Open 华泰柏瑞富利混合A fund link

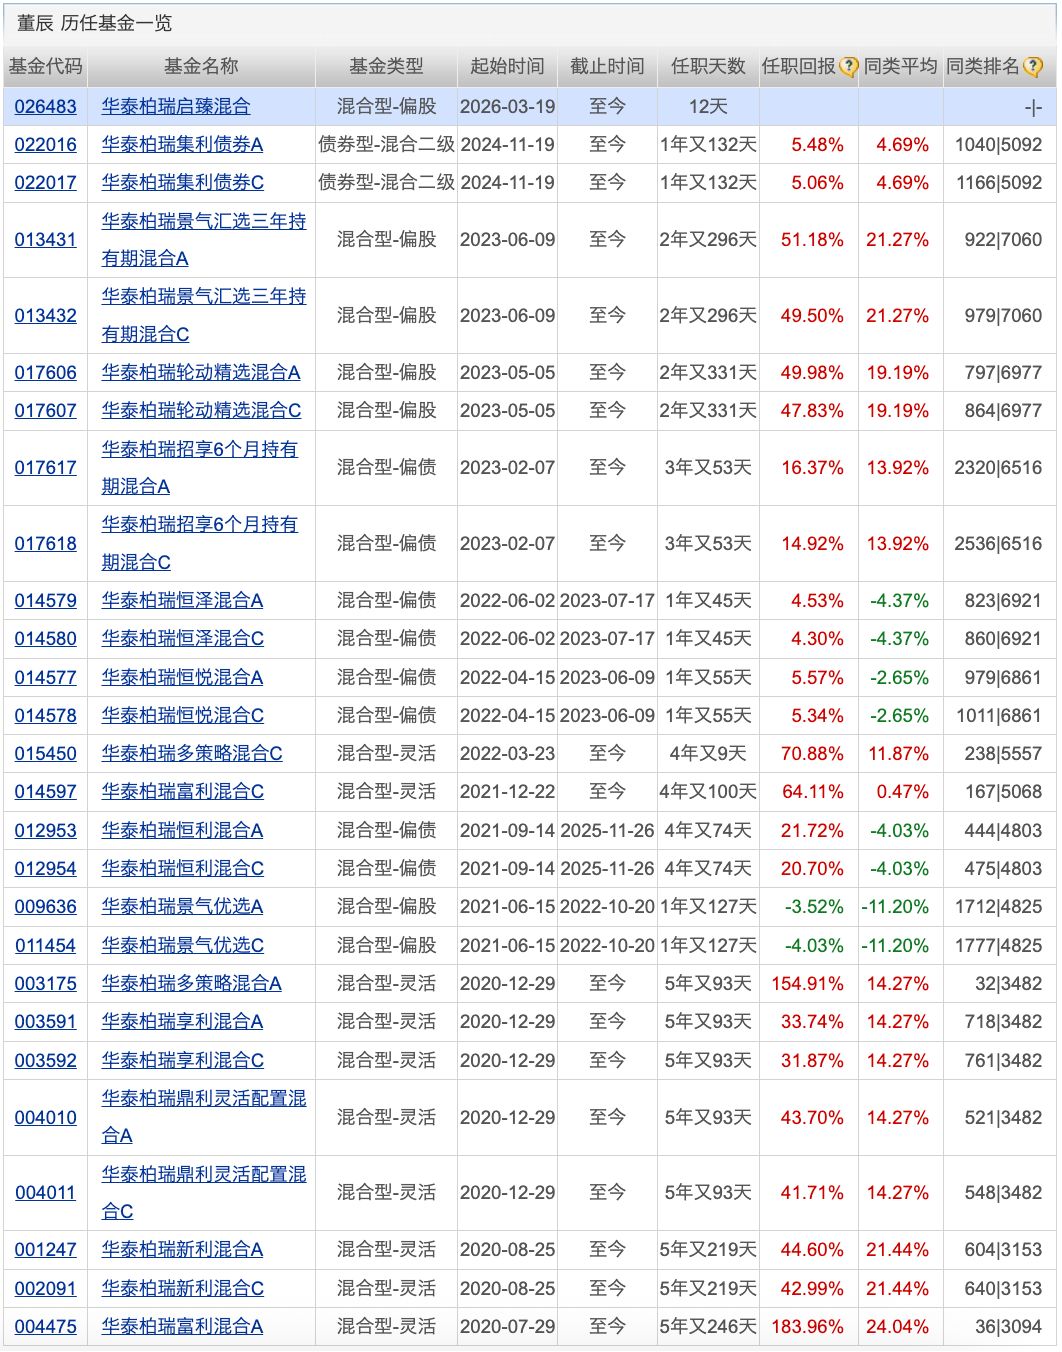click(x=182, y=1327)
